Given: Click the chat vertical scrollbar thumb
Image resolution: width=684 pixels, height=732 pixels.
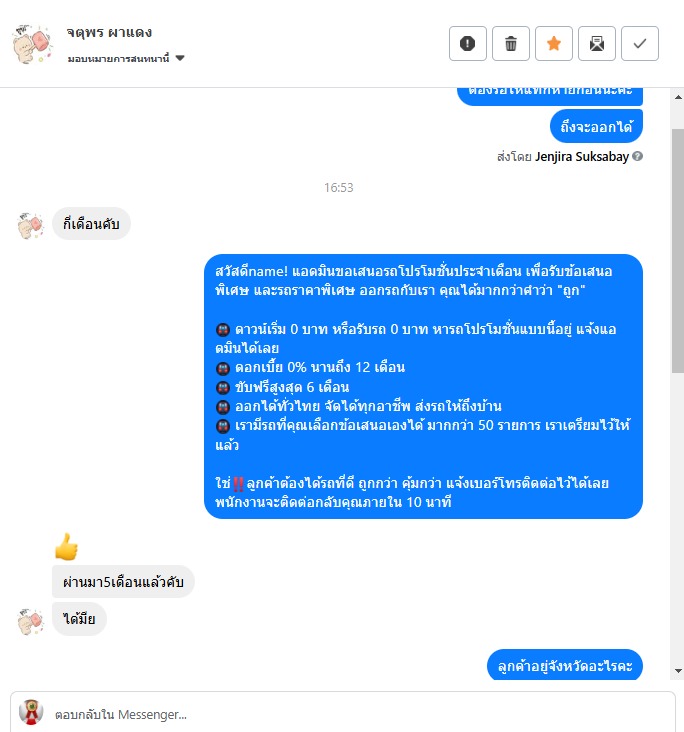Looking at the screenshot, I should click(678, 251).
